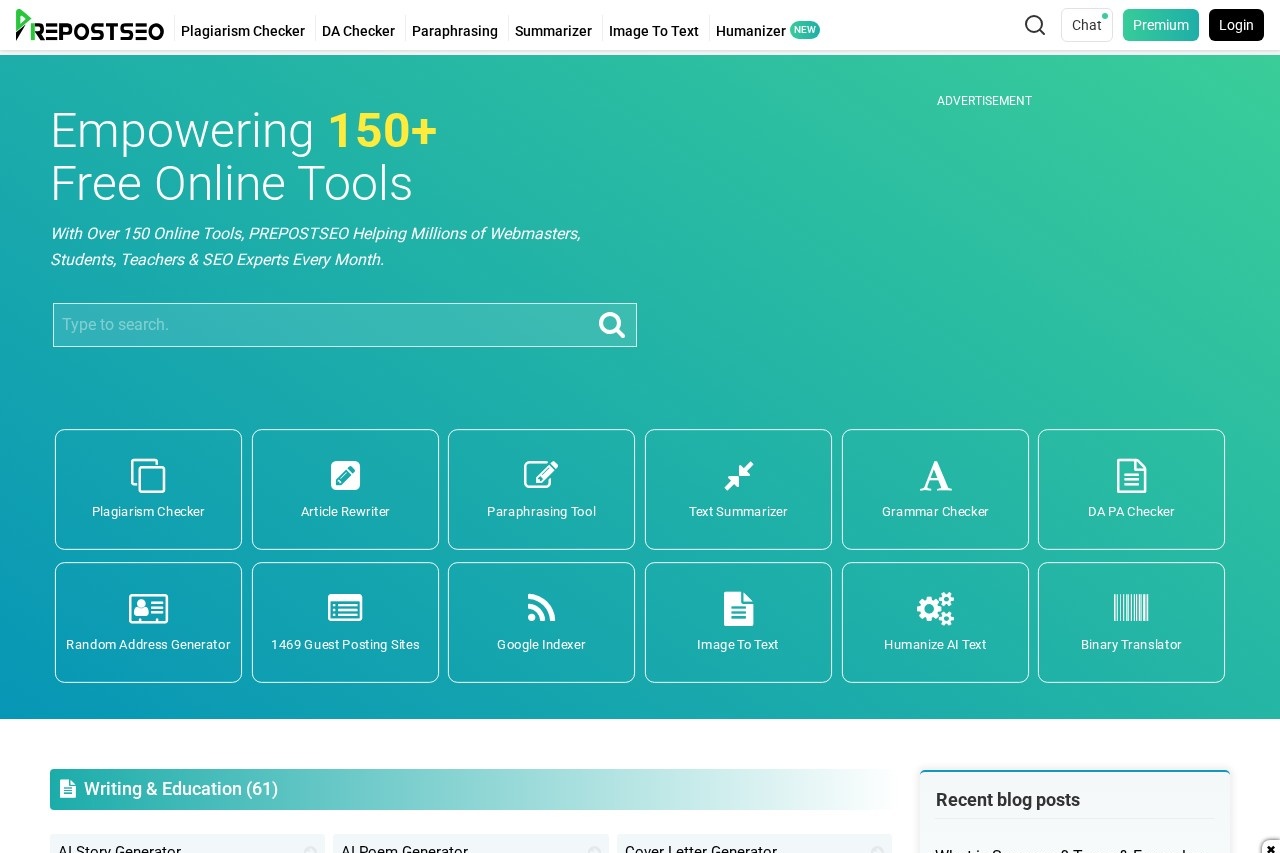Viewport: 1280px width, 853px height.
Task: Click the Login button
Action: pyautogui.click(x=1236, y=25)
